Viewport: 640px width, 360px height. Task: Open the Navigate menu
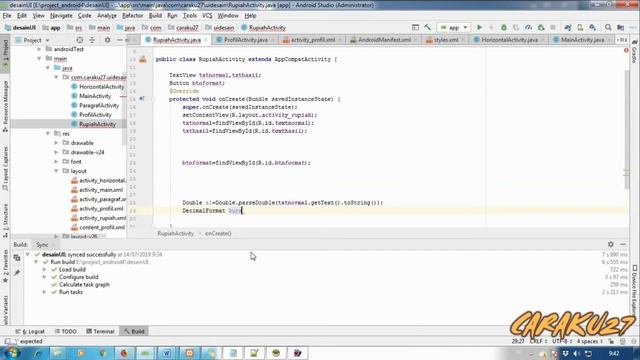61,16
